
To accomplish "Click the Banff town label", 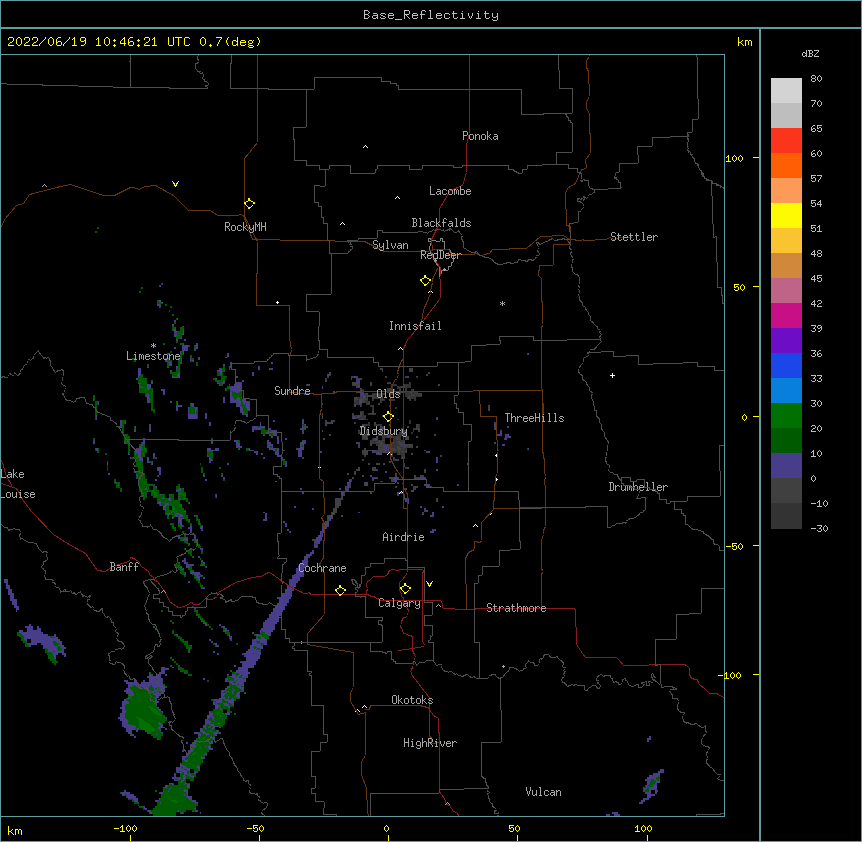I will pos(124,567).
